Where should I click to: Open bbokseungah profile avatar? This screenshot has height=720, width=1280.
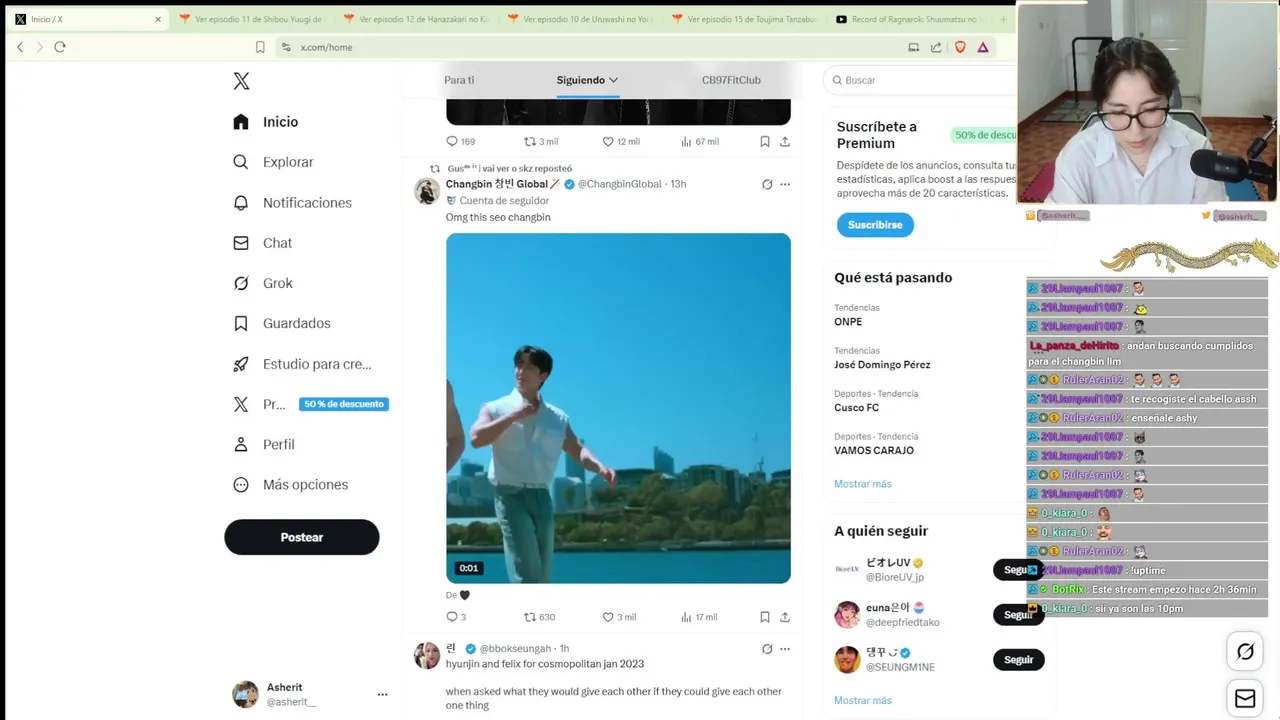click(427, 656)
